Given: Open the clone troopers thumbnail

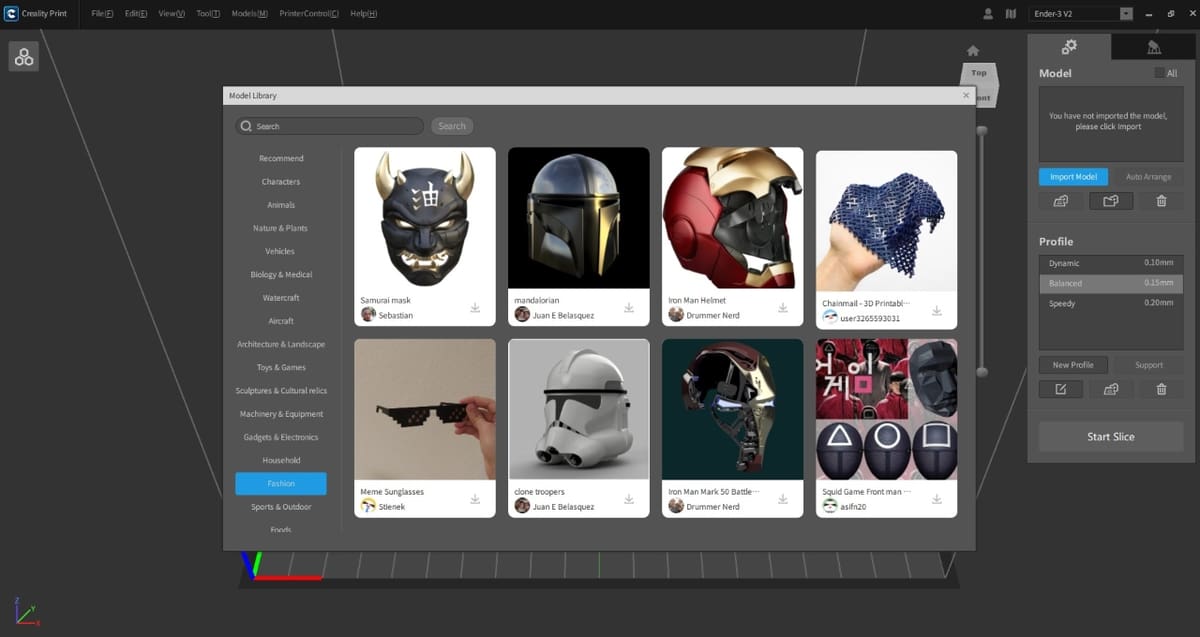Looking at the screenshot, I should coord(579,410).
